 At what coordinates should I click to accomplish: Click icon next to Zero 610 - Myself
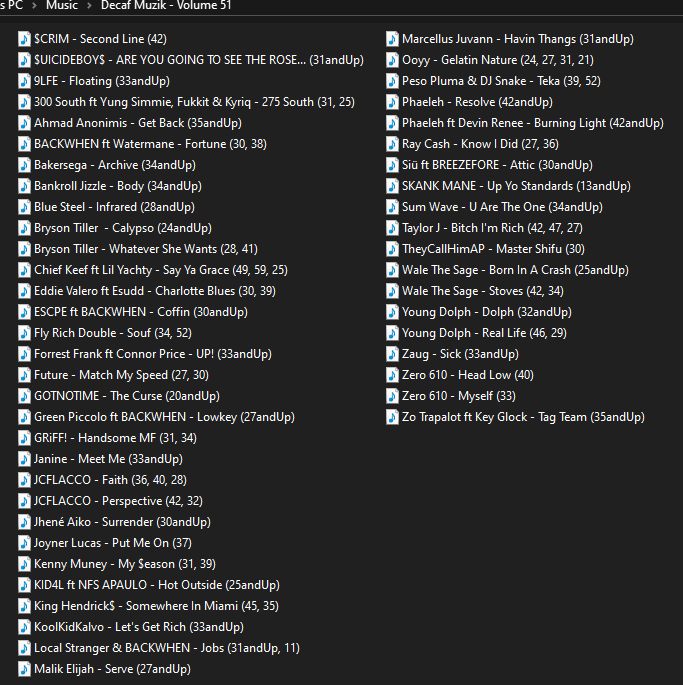[392, 395]
